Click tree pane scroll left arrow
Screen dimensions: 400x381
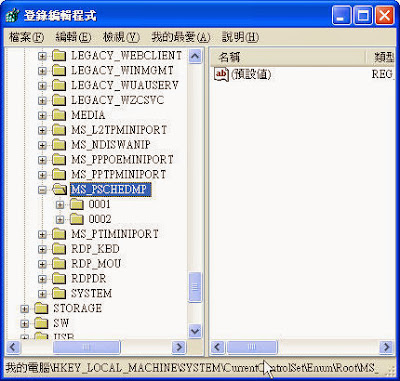(13, 347)
